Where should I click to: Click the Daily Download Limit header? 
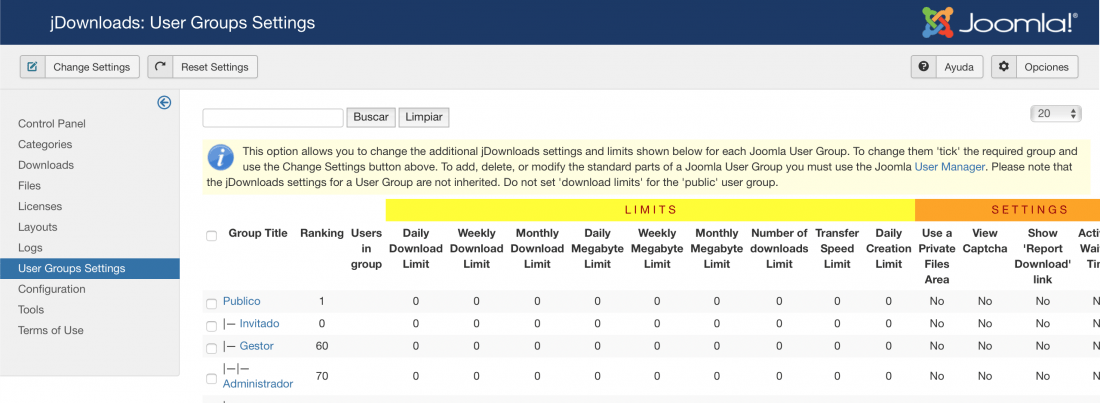pyautogui.click(x=415, y=249)
